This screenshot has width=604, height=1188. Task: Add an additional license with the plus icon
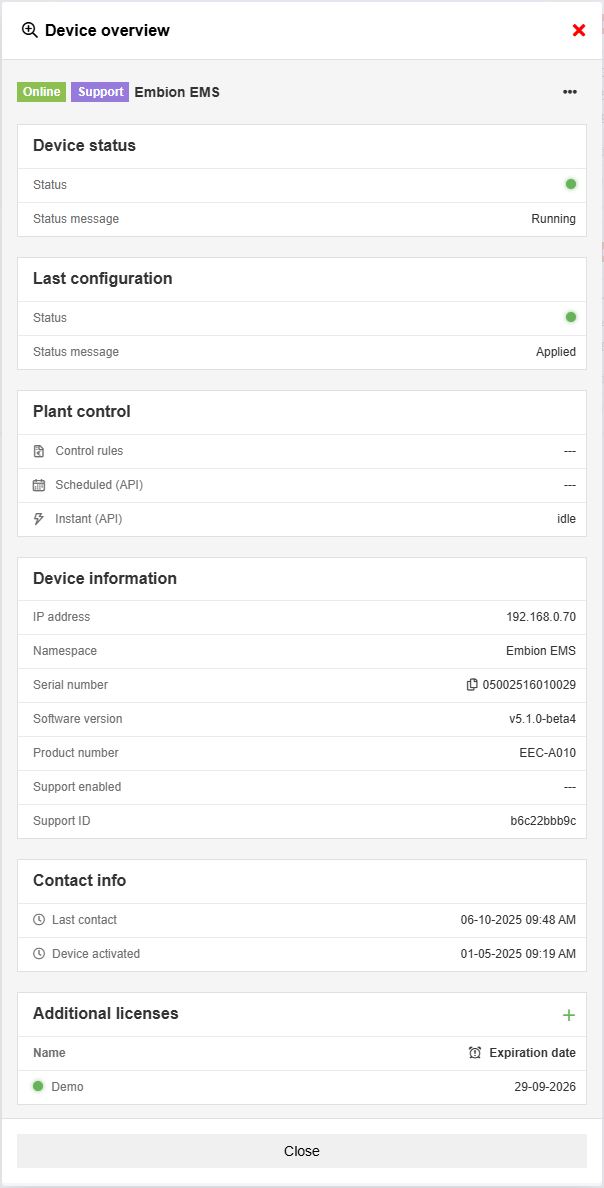(x=569, y=1015)
